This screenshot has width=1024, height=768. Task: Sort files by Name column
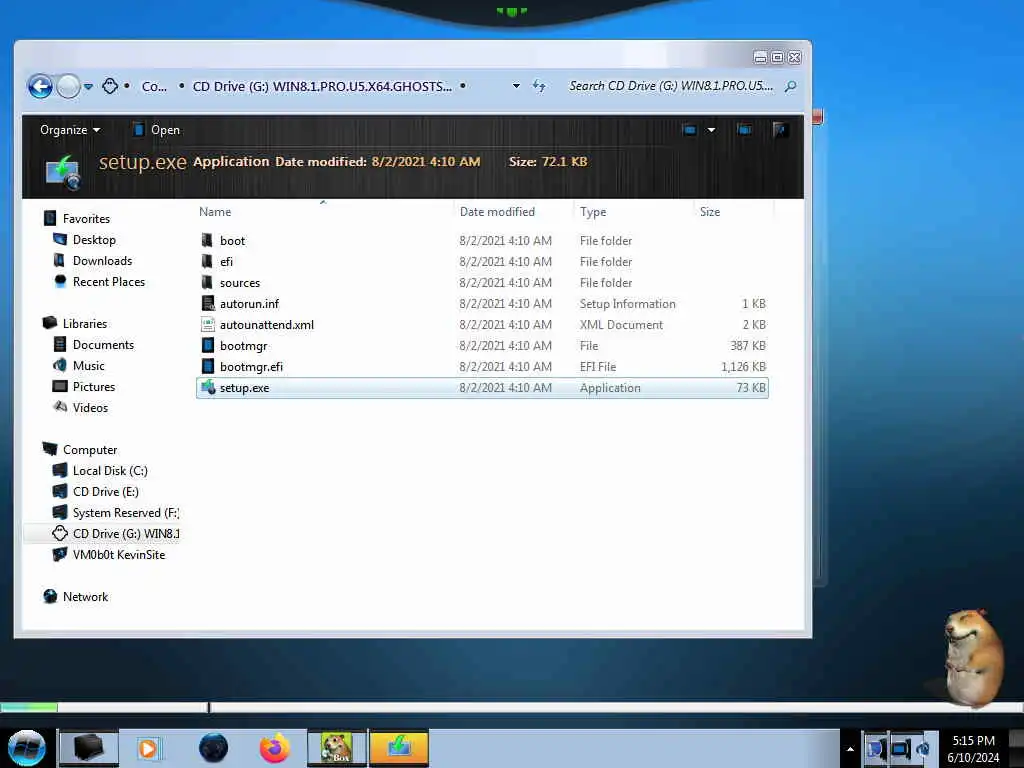[x=215, y=212]
